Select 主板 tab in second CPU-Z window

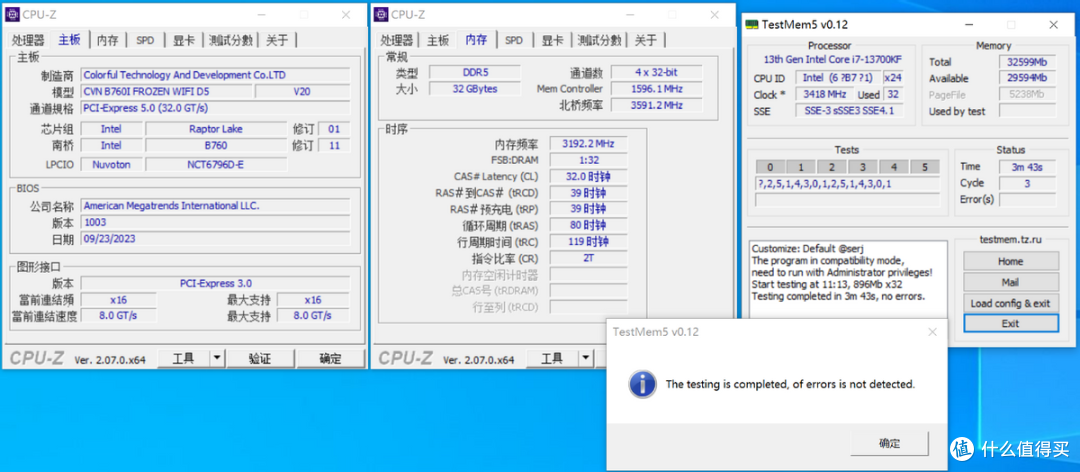(x=437, y=40)
